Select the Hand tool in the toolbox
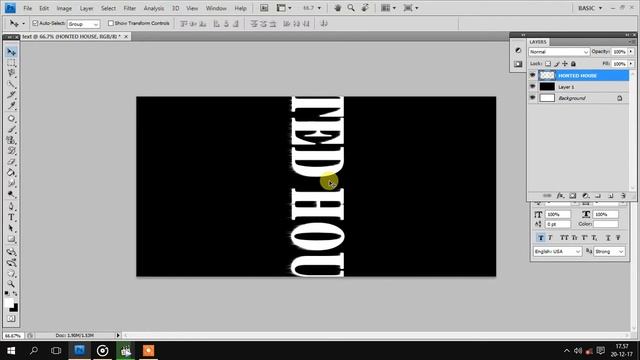 [x=11, y=273]
